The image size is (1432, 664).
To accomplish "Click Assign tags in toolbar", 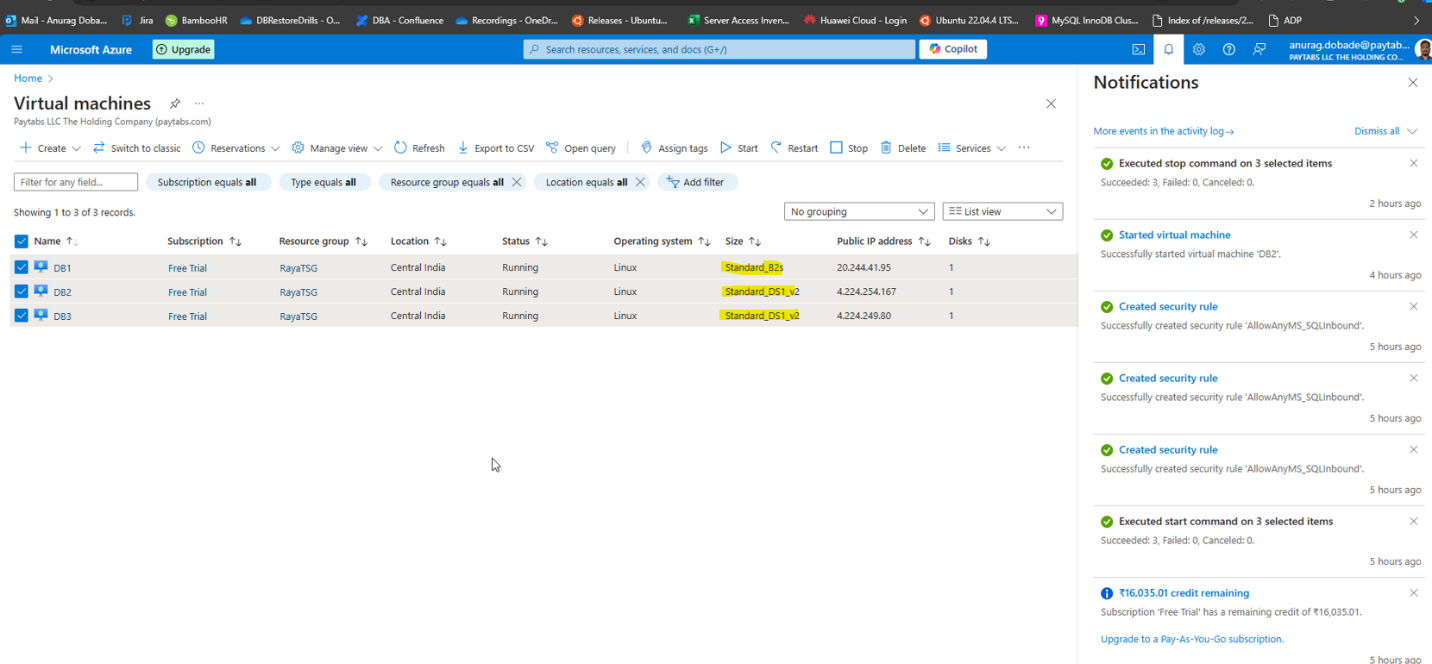I will click(x=674, y=148).
